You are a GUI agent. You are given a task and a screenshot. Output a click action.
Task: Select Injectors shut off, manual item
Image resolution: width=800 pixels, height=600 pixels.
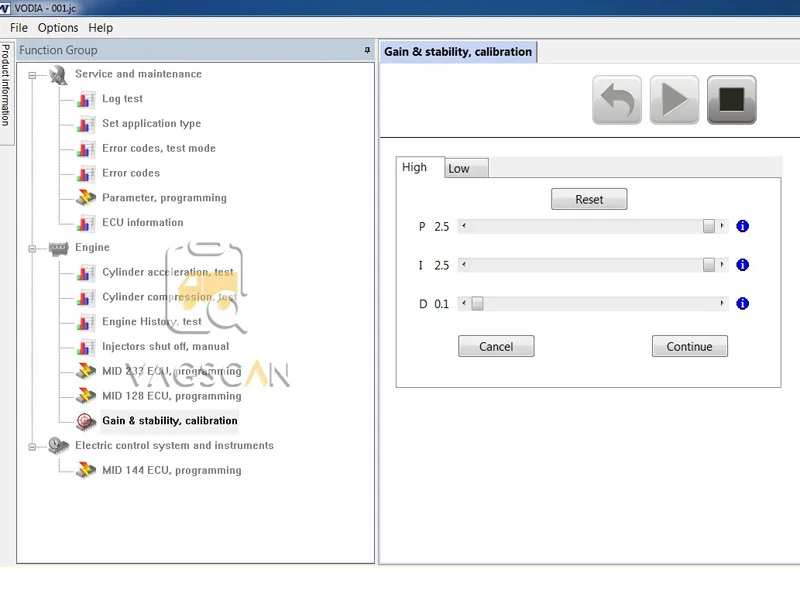(x=165, y=346)
